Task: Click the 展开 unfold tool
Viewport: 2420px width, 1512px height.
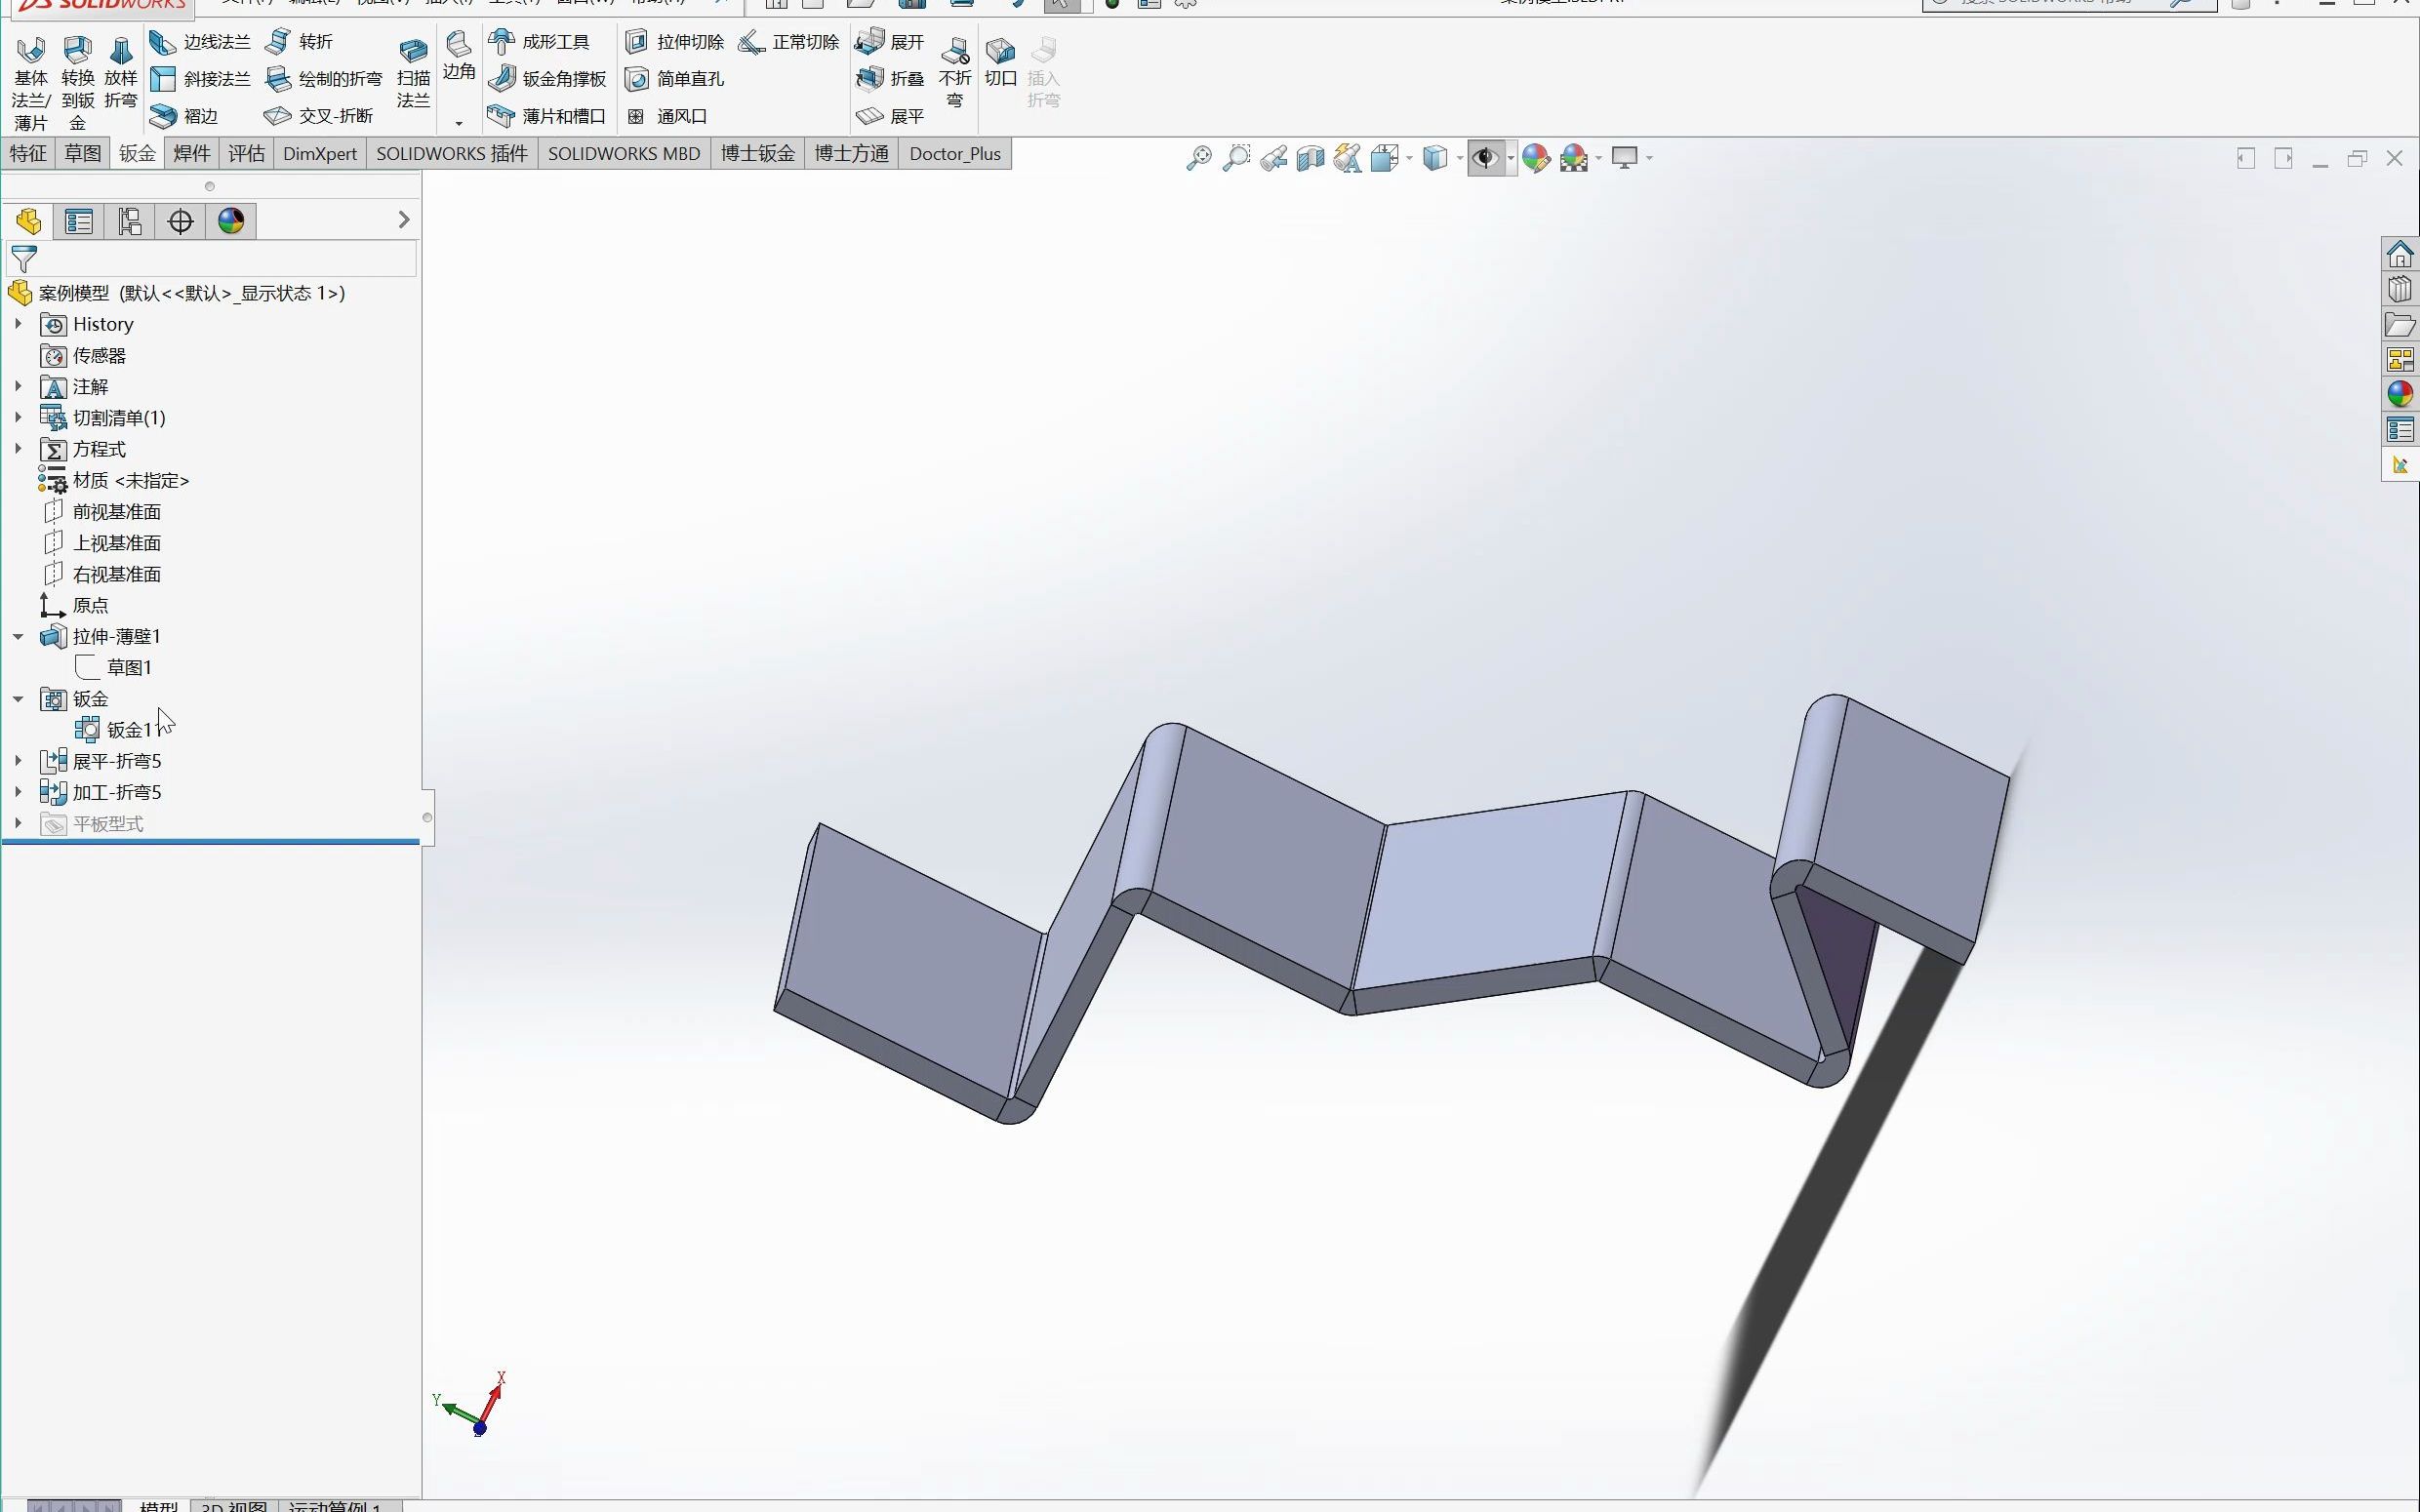Action: pyautogui.click(x=890, y=42)
